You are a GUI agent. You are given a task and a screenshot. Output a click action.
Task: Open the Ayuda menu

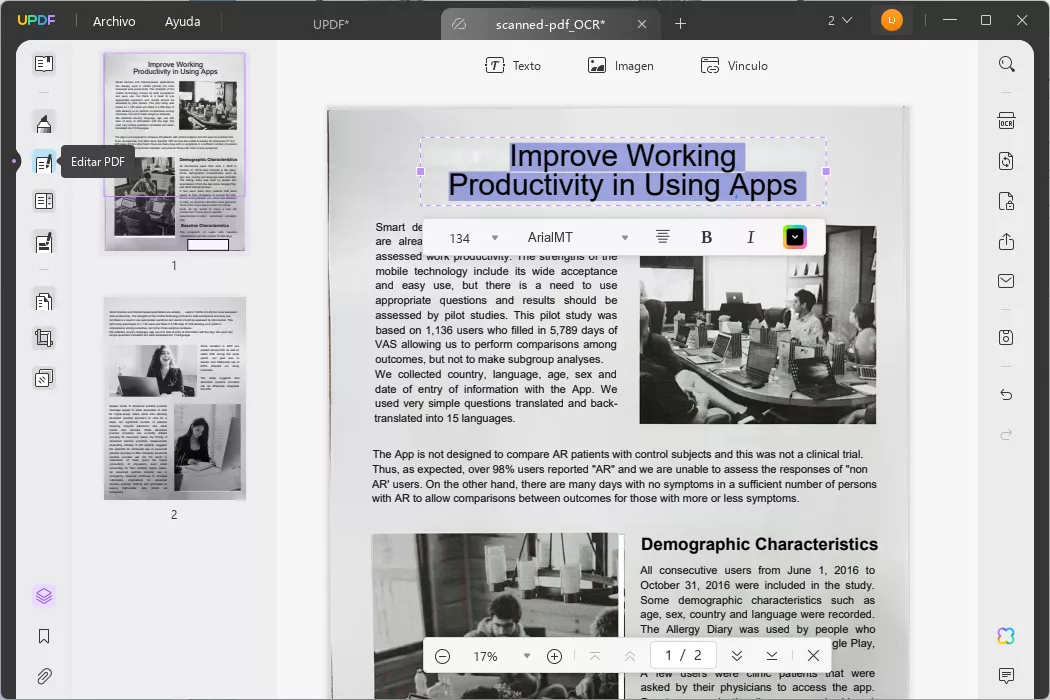coord(182,21)
